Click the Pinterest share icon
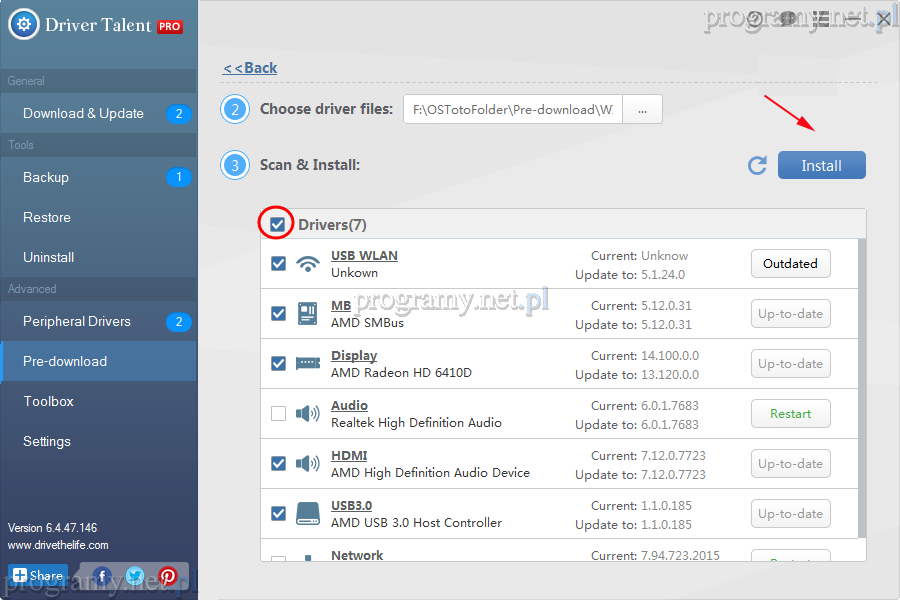Screen dimensions: 900x600 pyautogui.click(x=167, y=576)
